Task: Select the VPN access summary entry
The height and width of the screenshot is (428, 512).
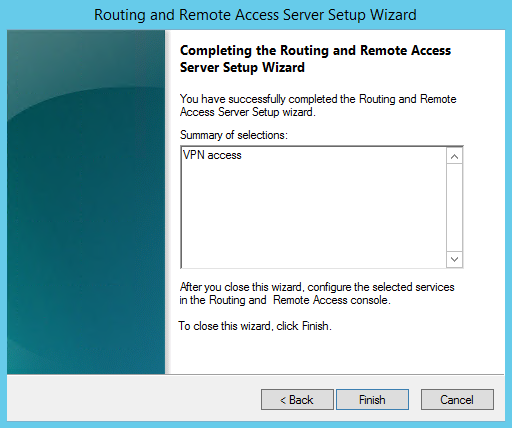Action: [212, 155]
